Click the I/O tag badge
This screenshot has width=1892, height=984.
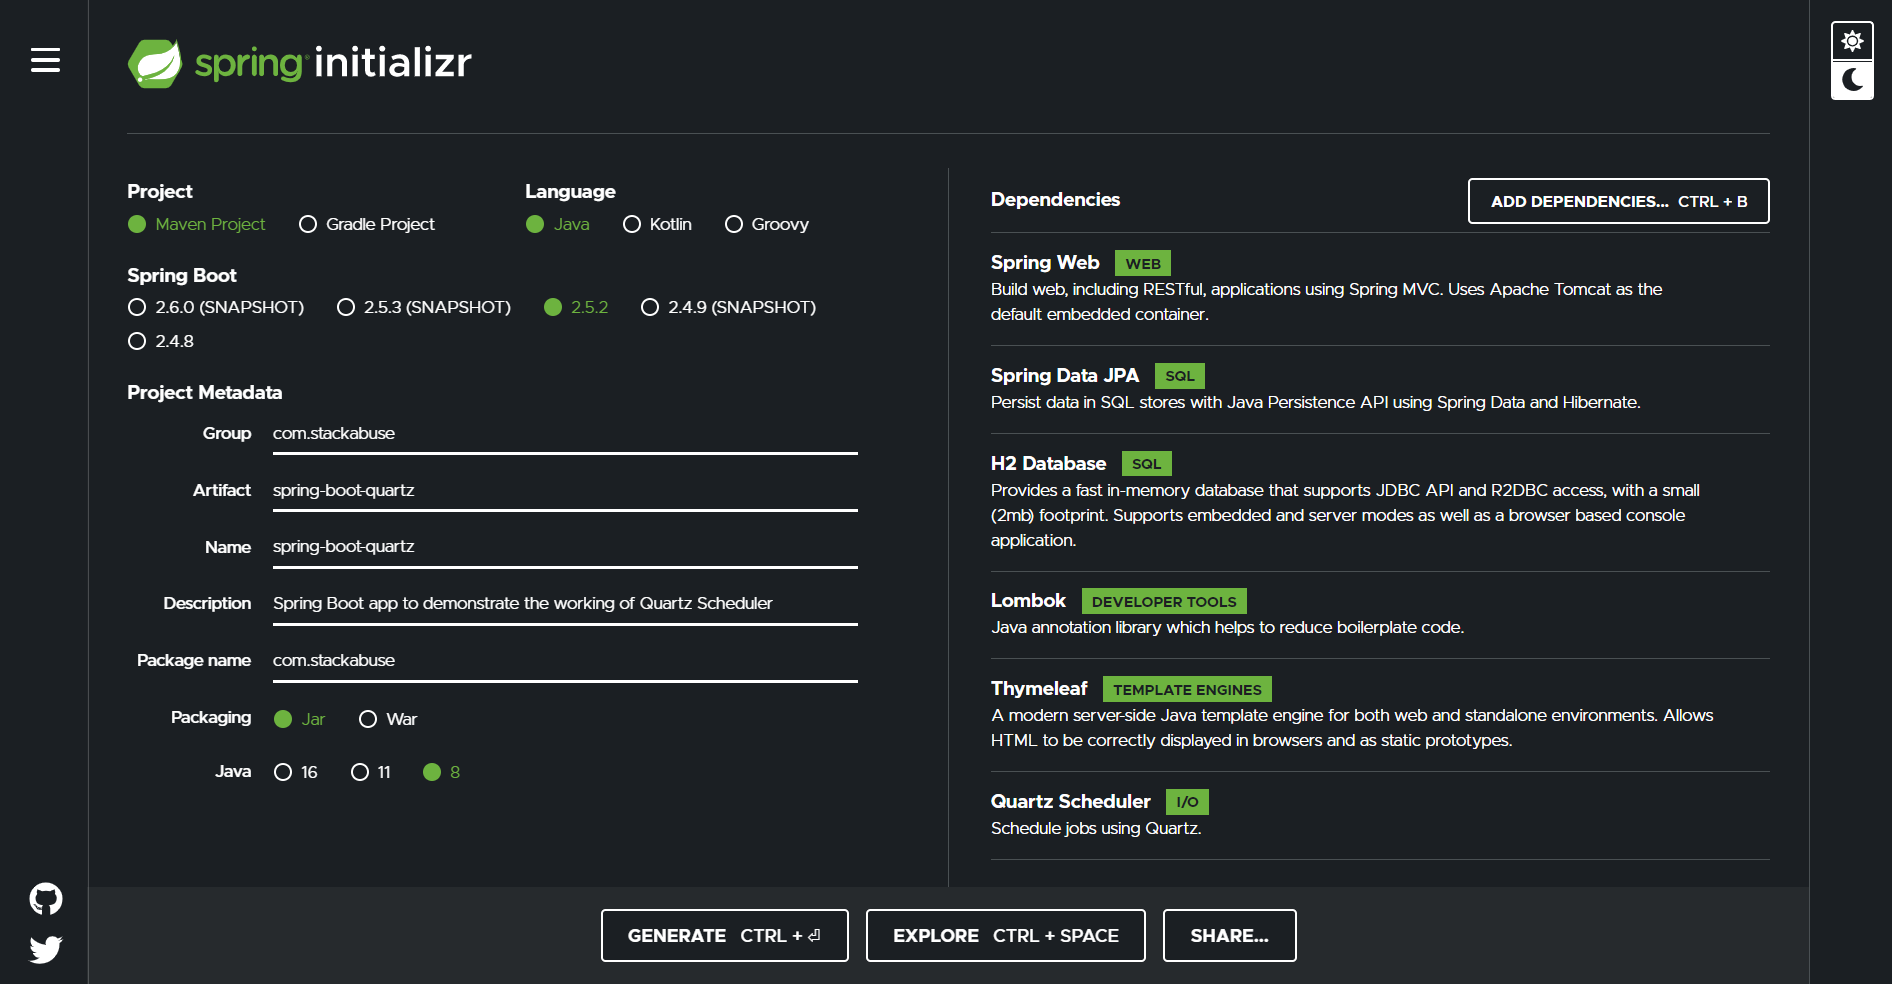point(1187,802)
